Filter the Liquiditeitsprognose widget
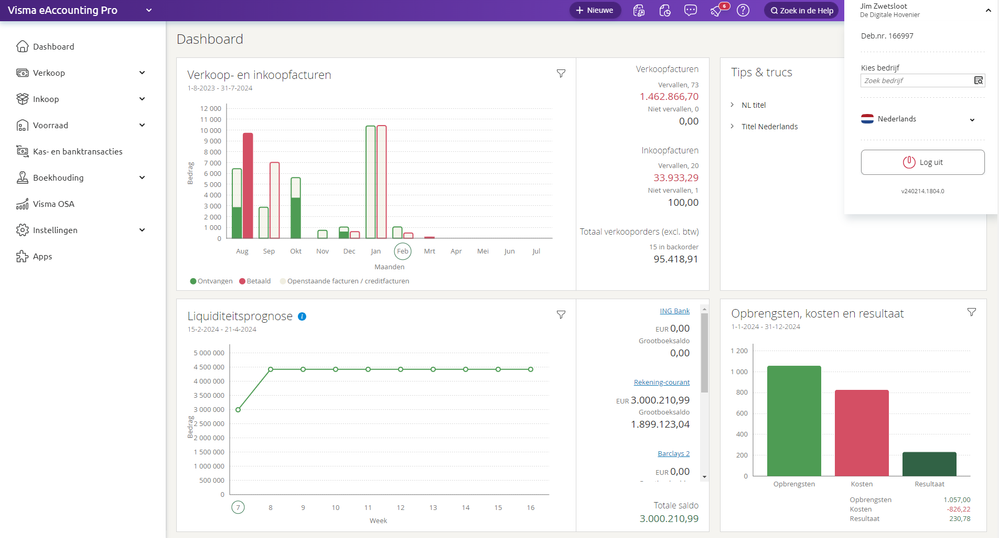The width and height of the screenshot is (999, 538). pyautogui.click(x=561, y=314)
